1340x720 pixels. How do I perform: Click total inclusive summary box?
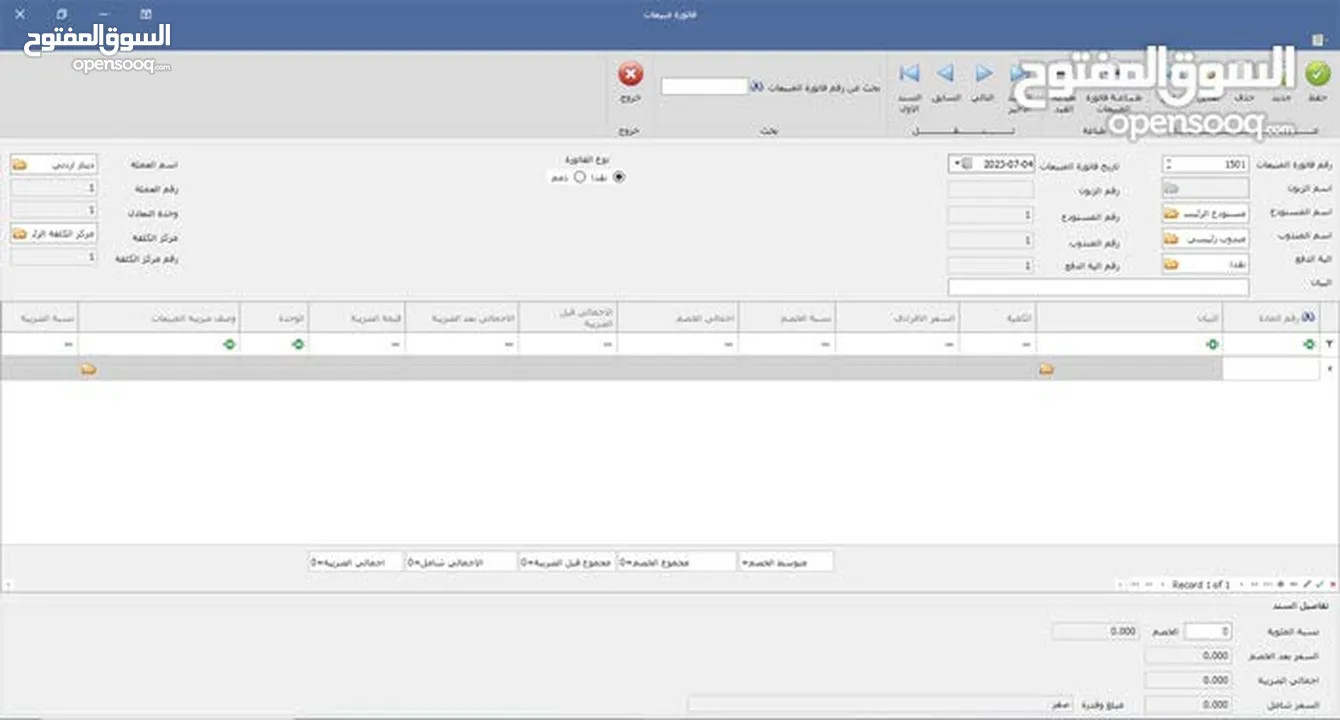tap(460, 562)
